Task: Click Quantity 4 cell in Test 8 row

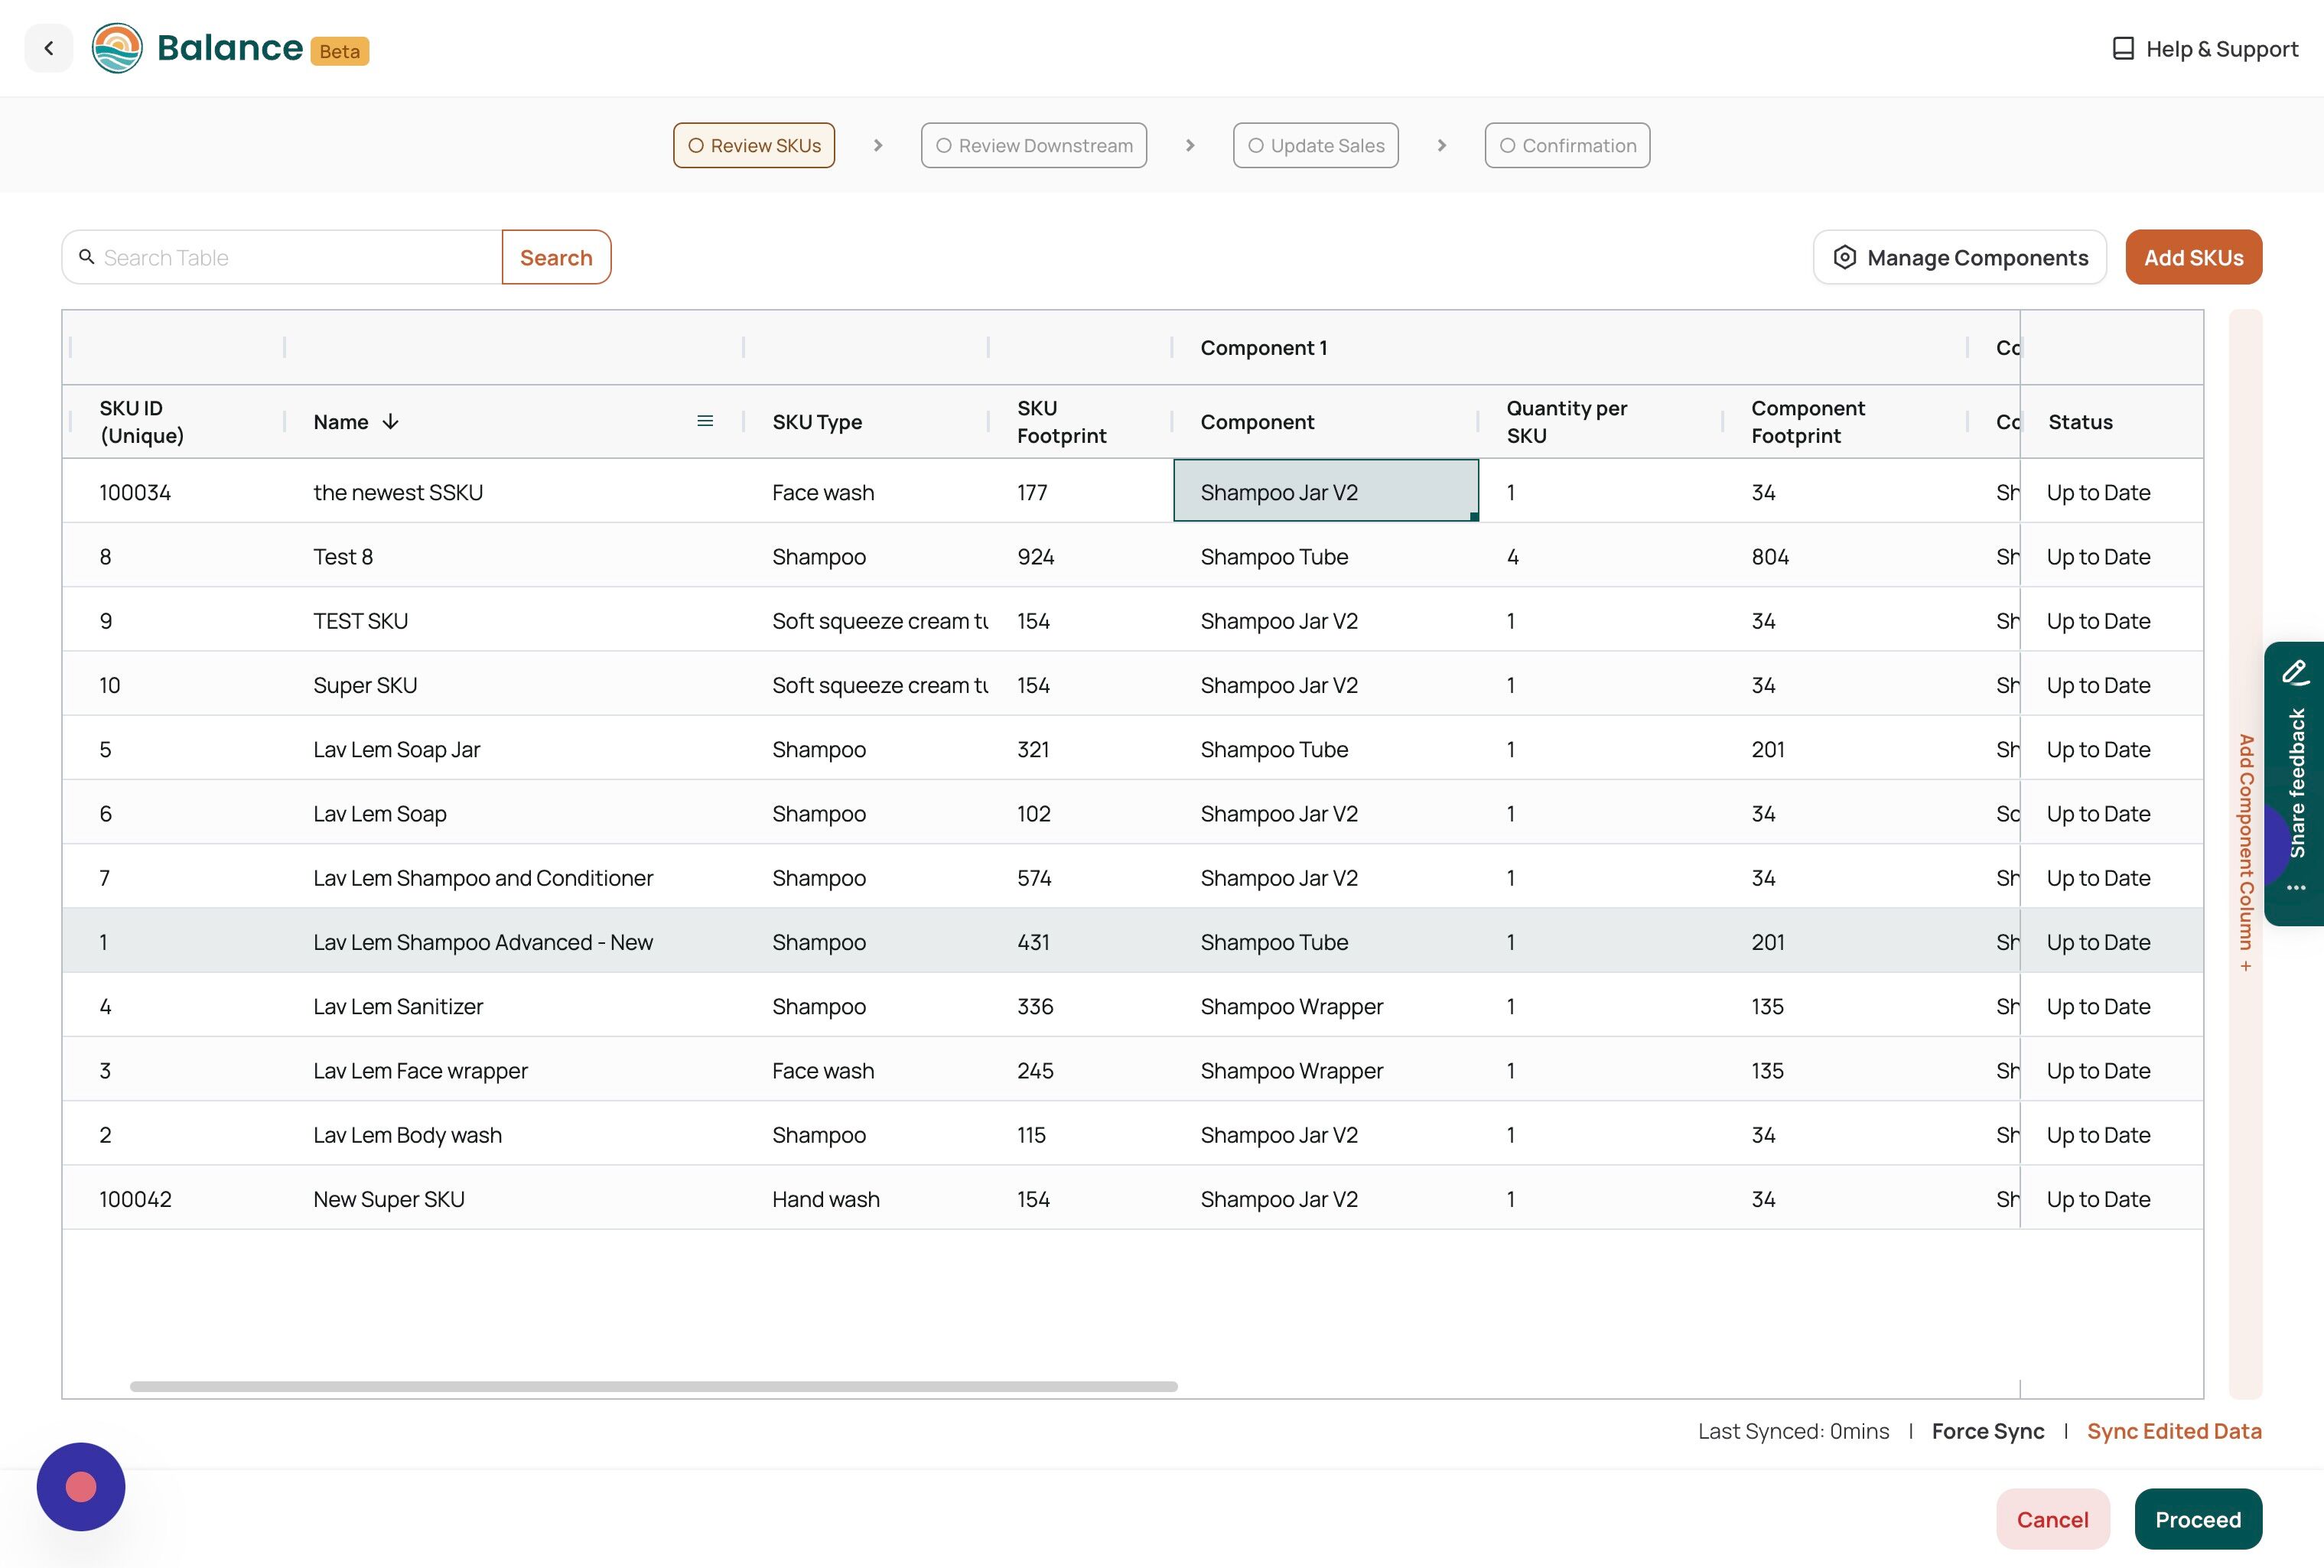Action: coord(1600,555)
